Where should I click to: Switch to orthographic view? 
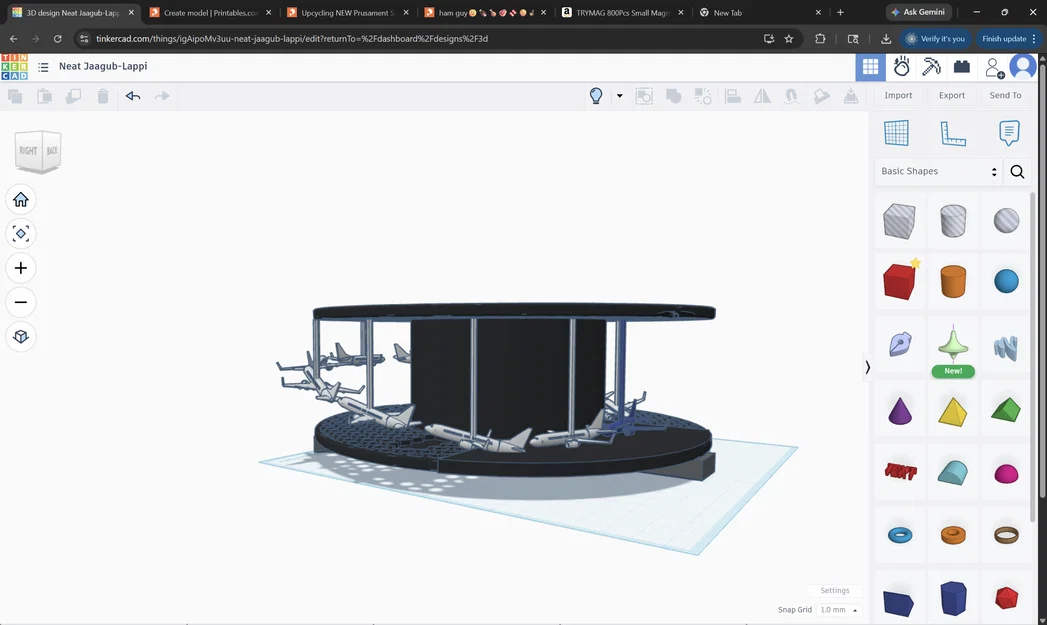20,336
